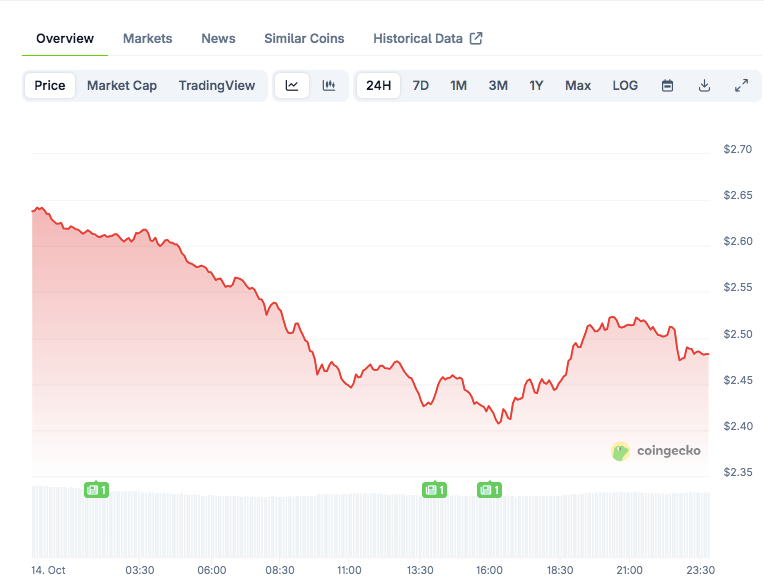Viewport: 764px width, 583px height.
Task: Select the 24H time range
Action: pos(379,86)
